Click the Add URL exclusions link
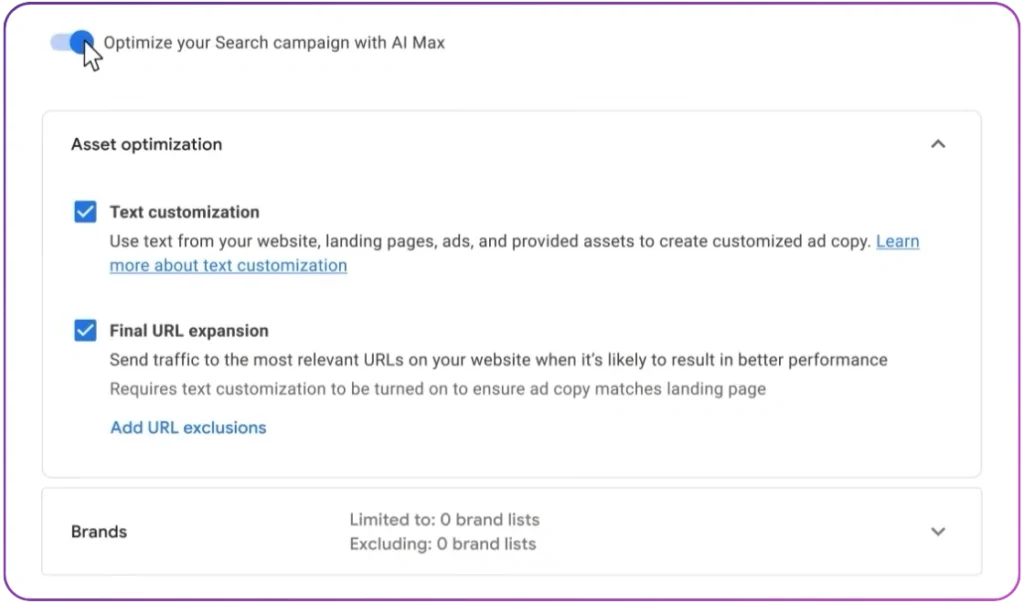This screenshot has width=1024, height=603. [188, 427]
